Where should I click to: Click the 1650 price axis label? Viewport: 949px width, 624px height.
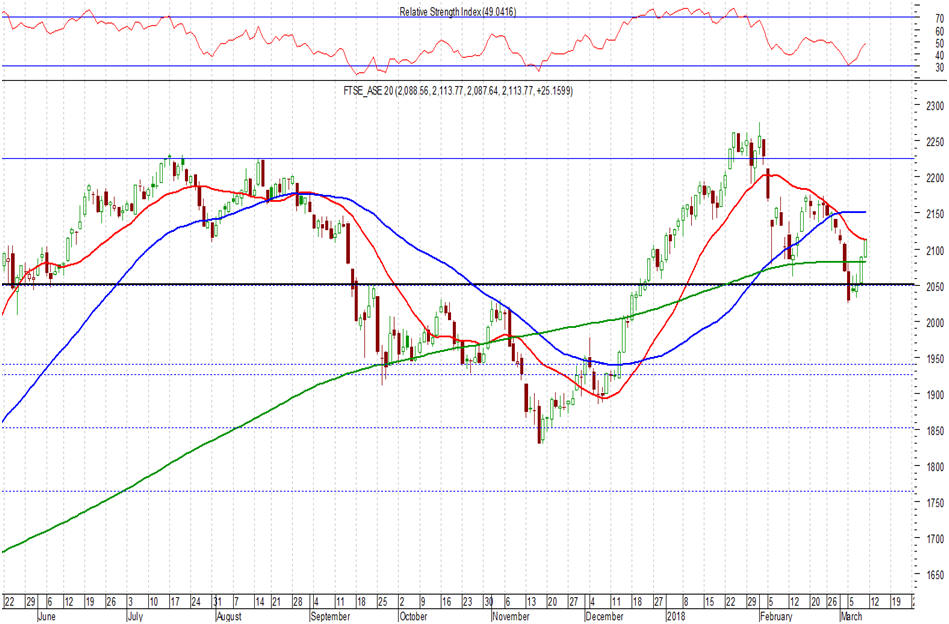935,575
